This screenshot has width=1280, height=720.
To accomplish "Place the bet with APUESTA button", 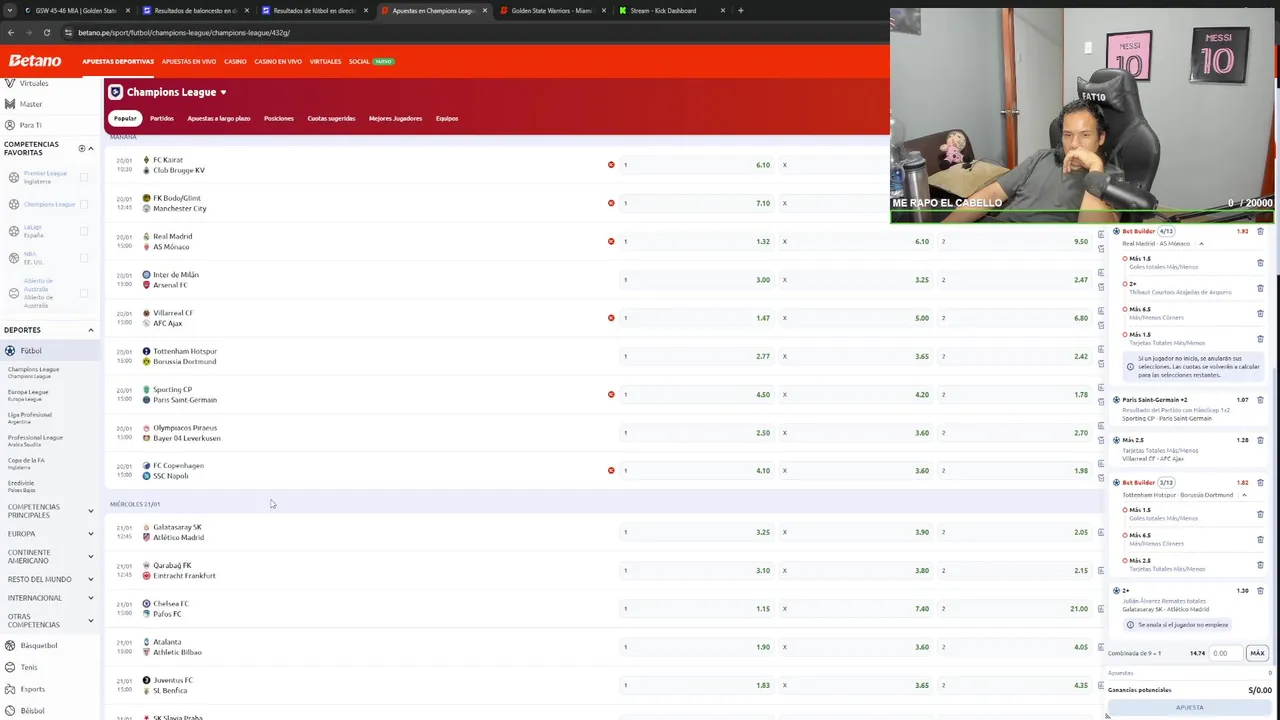I will [1189, 707].
